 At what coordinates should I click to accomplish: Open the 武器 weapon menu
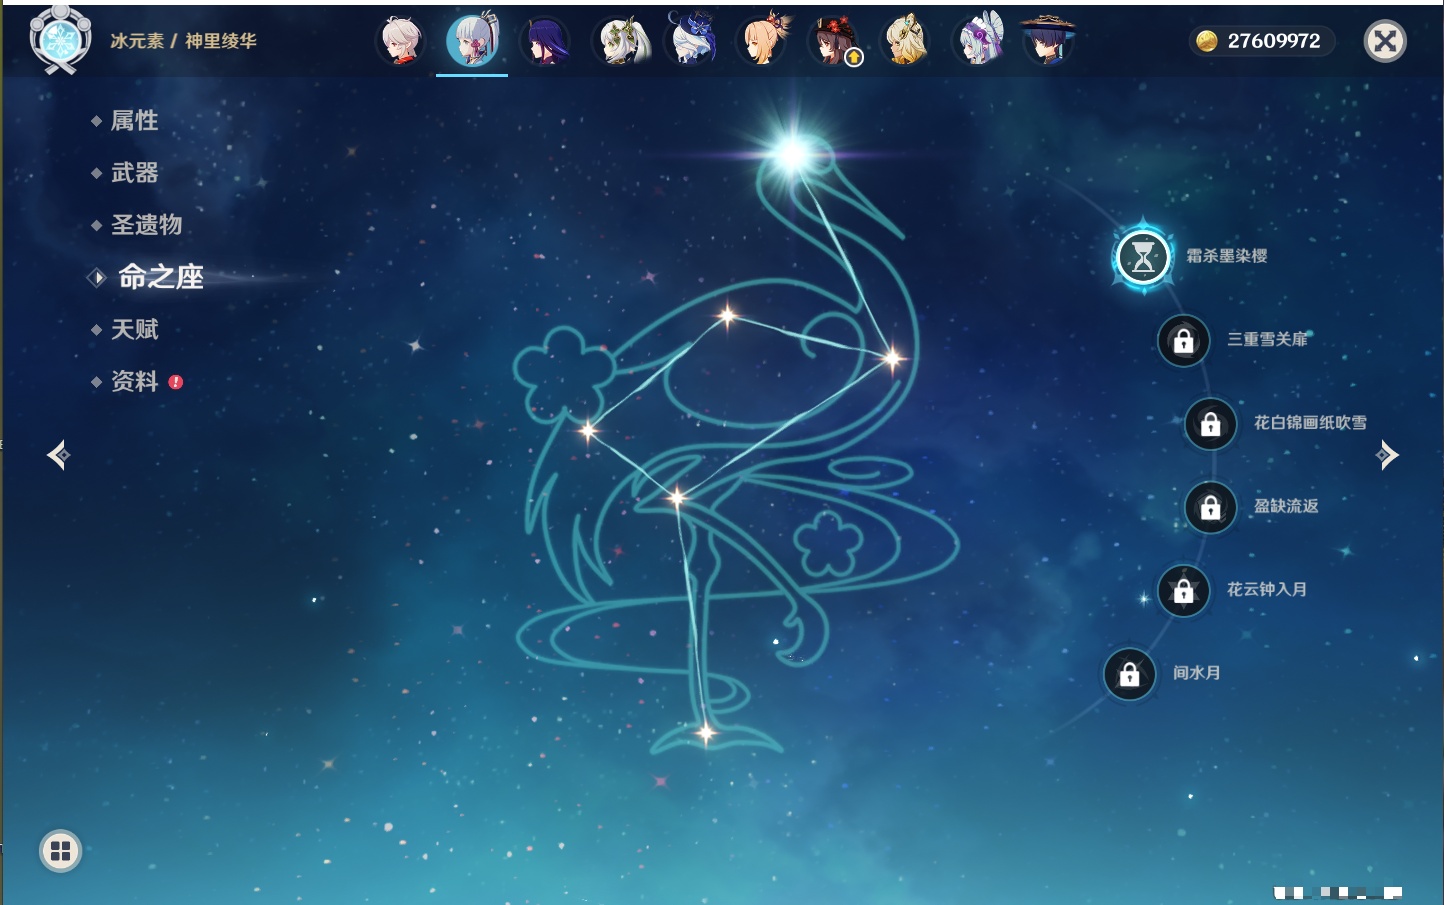coord(134,173)
